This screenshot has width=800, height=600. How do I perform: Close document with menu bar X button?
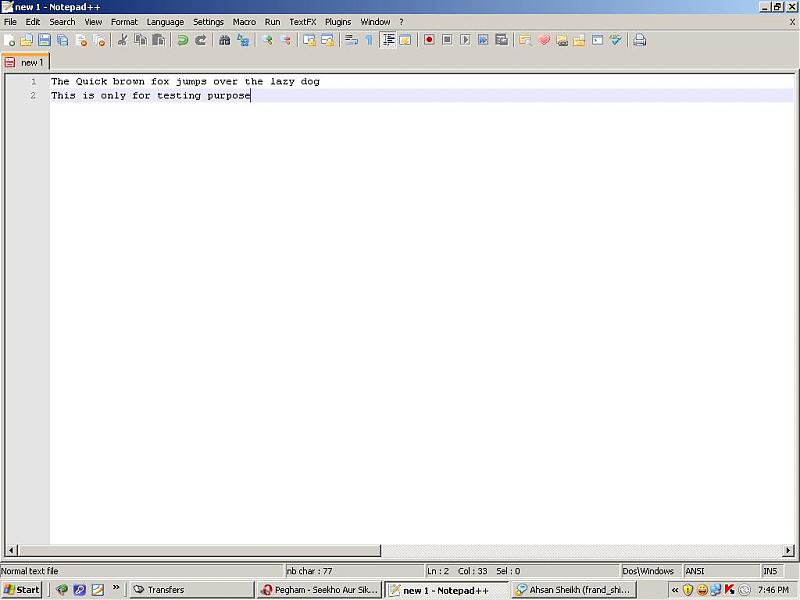792,22
